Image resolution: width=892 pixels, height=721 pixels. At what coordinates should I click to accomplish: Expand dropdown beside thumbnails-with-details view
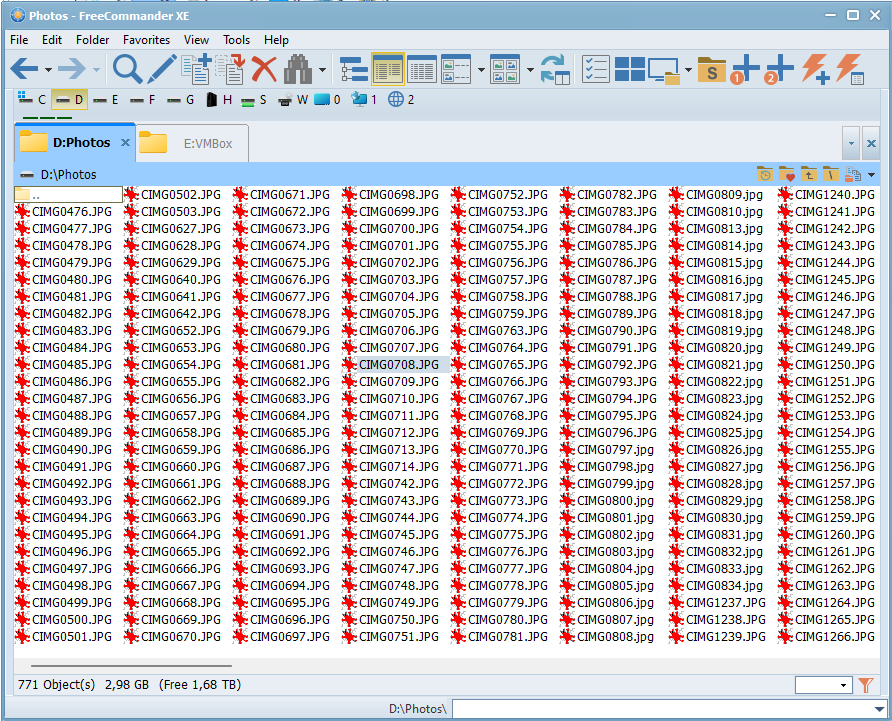tap(481, 70)
